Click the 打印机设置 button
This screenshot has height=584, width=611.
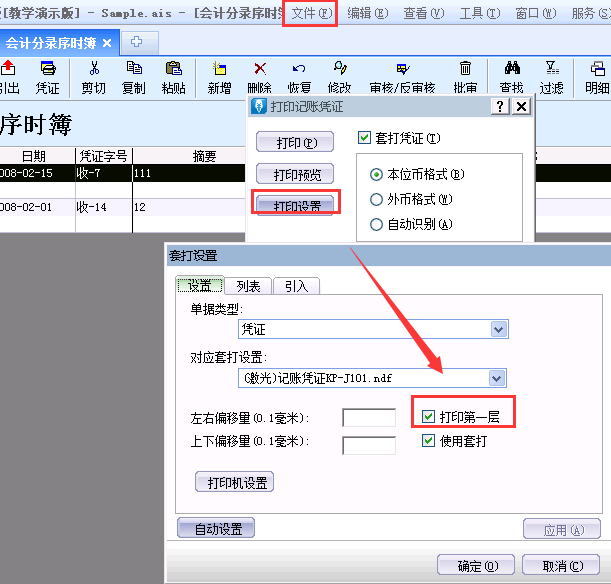234,482
